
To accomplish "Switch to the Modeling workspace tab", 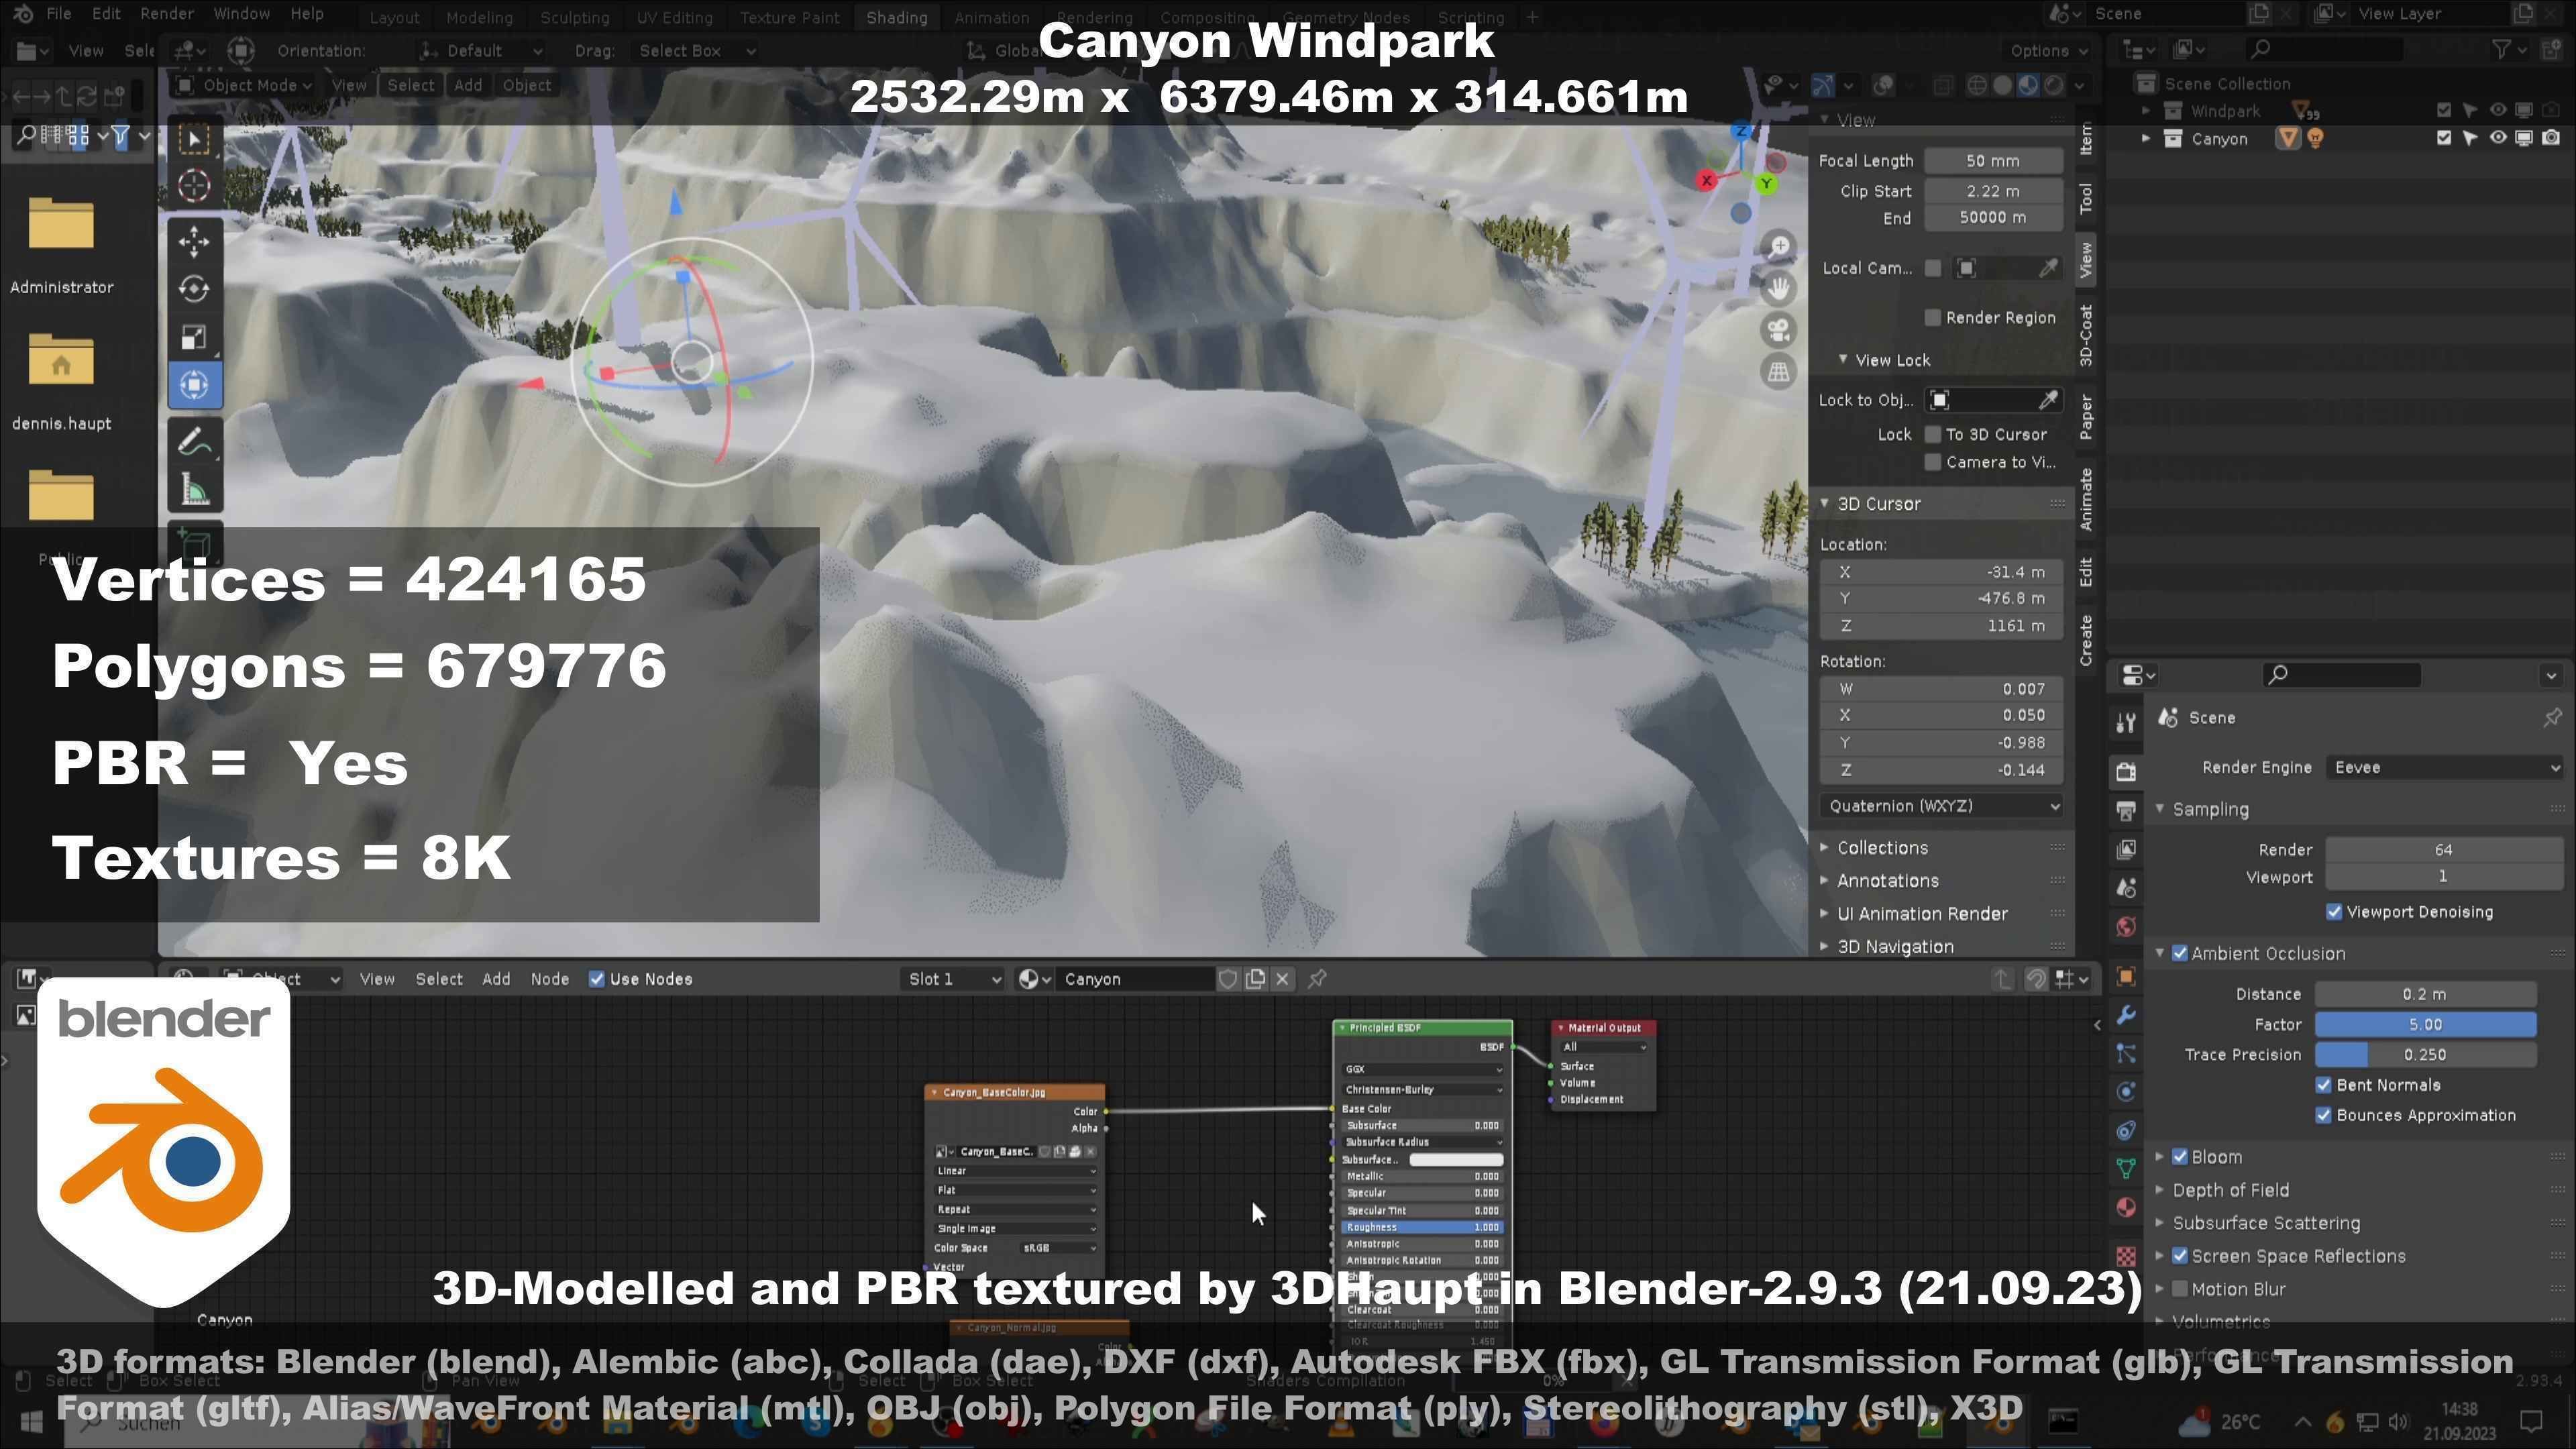I will (x=479, y=18).
